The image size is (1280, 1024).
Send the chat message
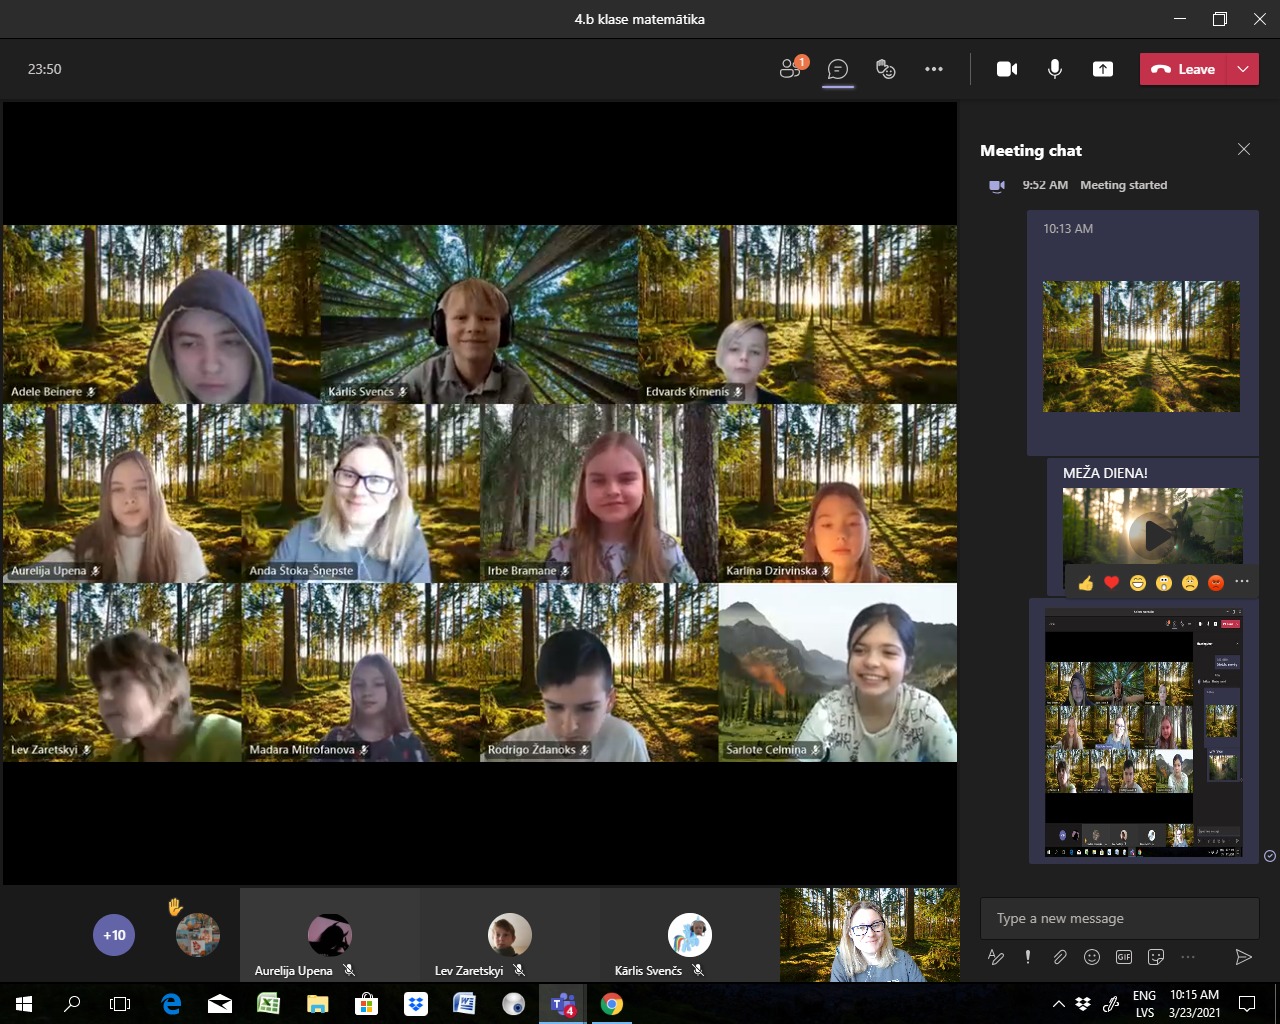1243,957
